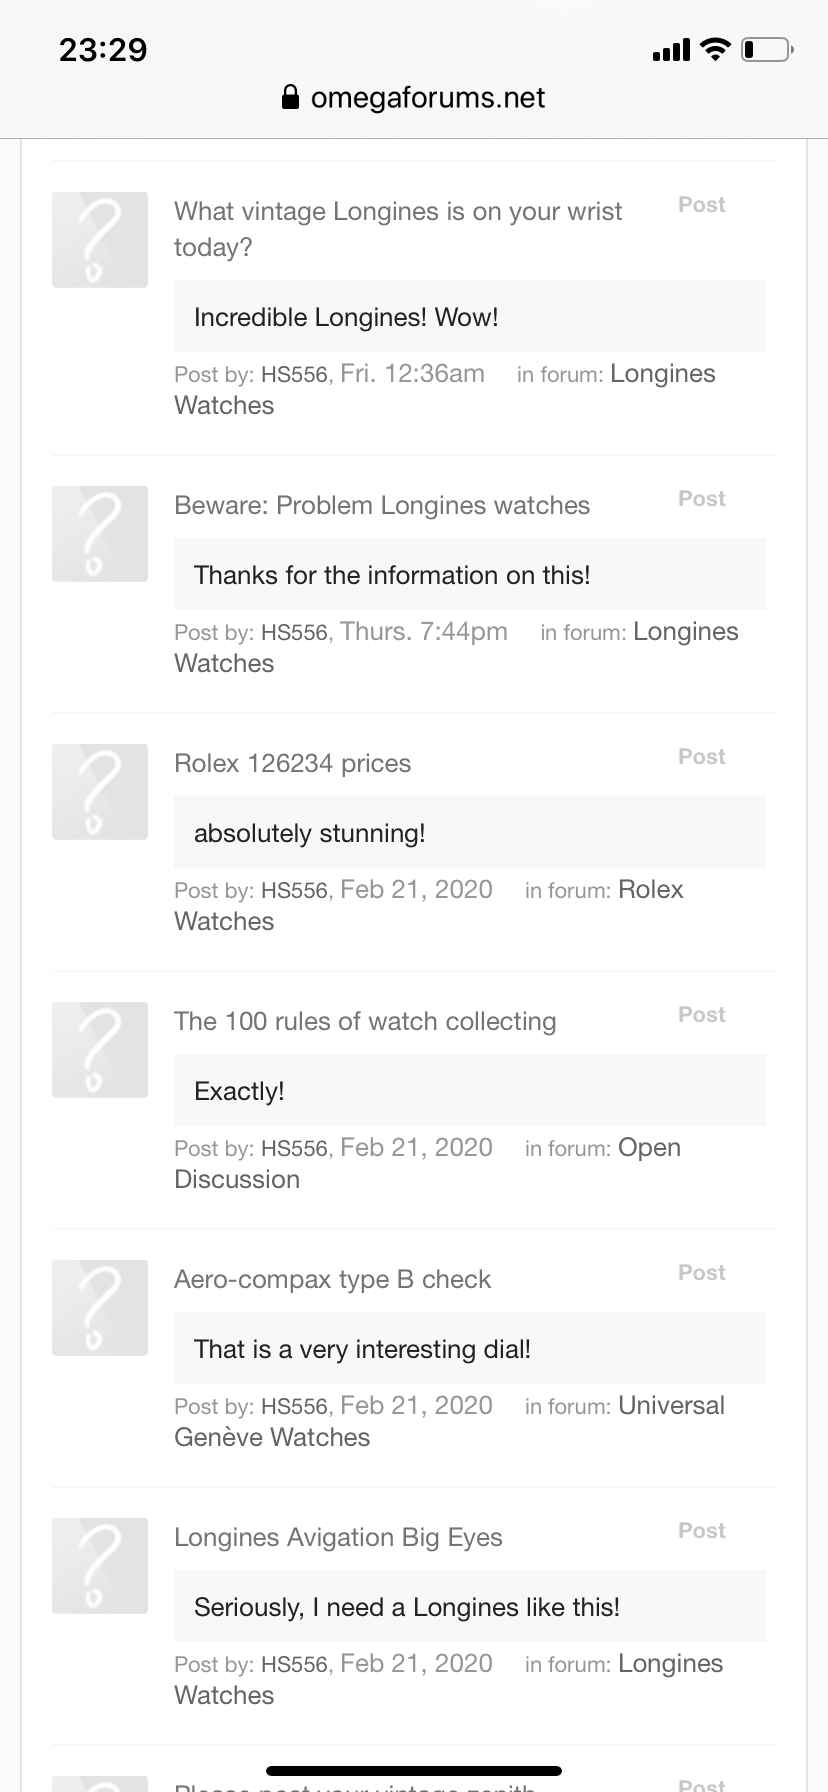Tap the omegaforums.net address bar
This screenshot has width=828, height=1792.
tap(427, 97)
